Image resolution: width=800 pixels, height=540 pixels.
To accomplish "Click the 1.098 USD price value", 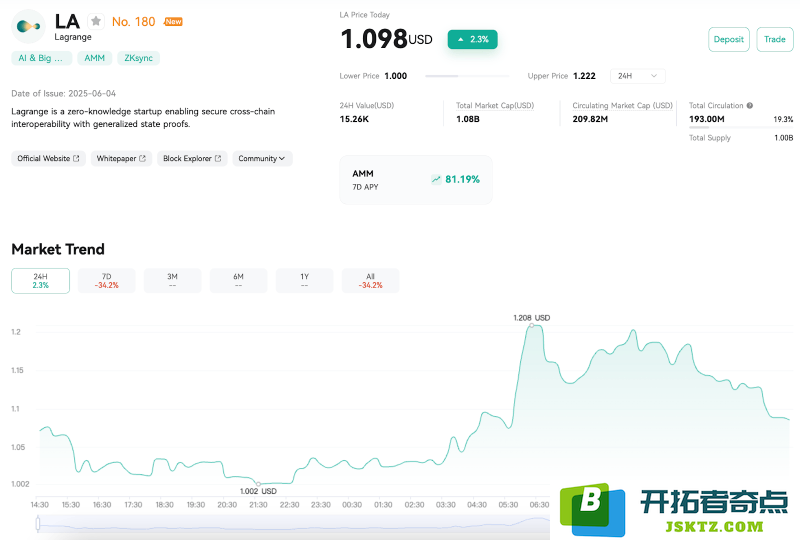I will coord(386,39).
